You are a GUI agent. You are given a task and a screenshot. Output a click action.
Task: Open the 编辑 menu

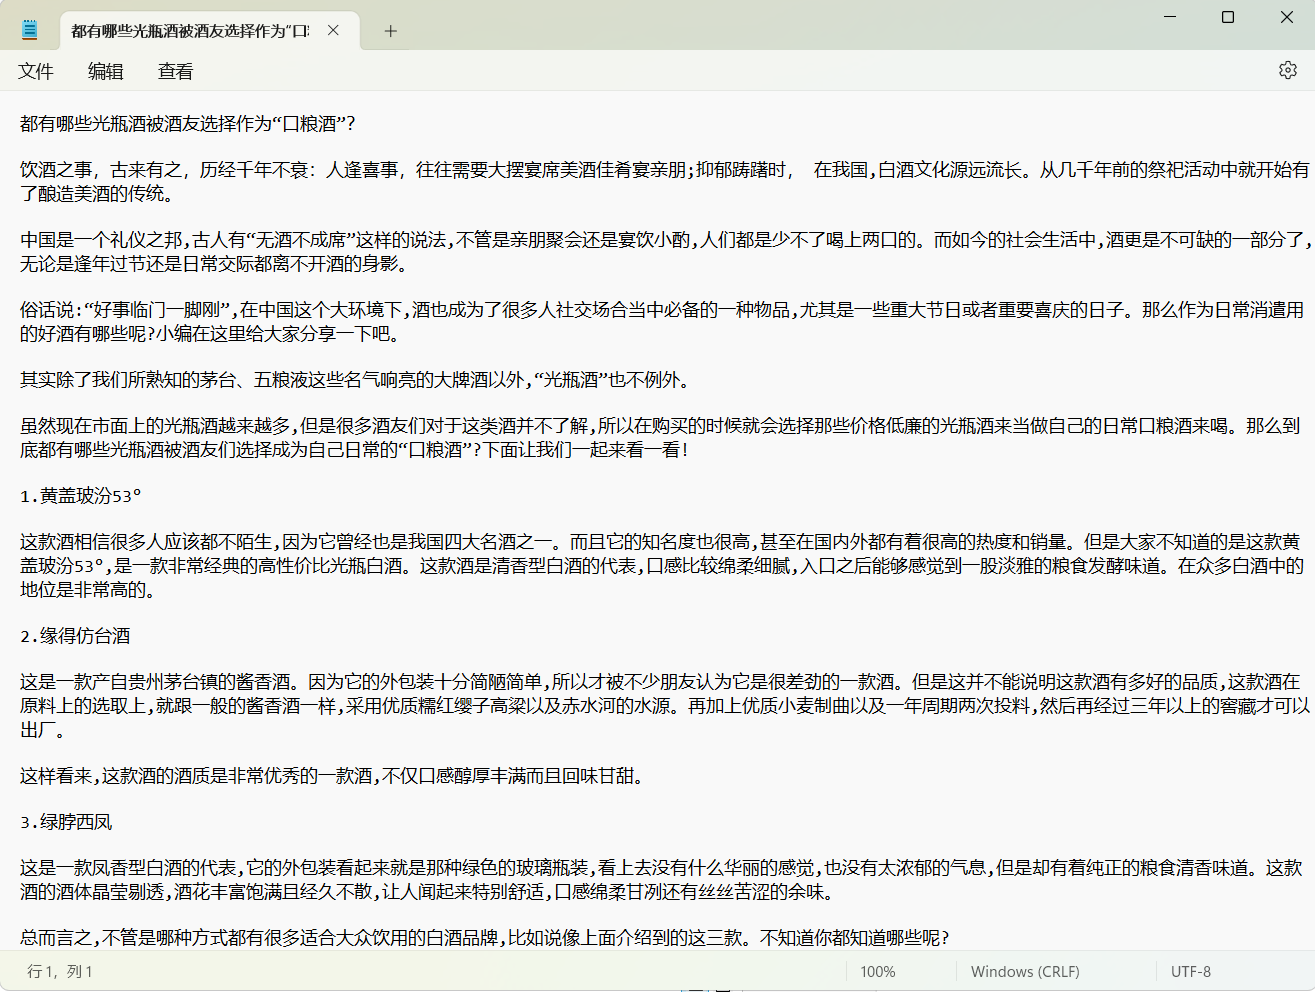[106, 71]
